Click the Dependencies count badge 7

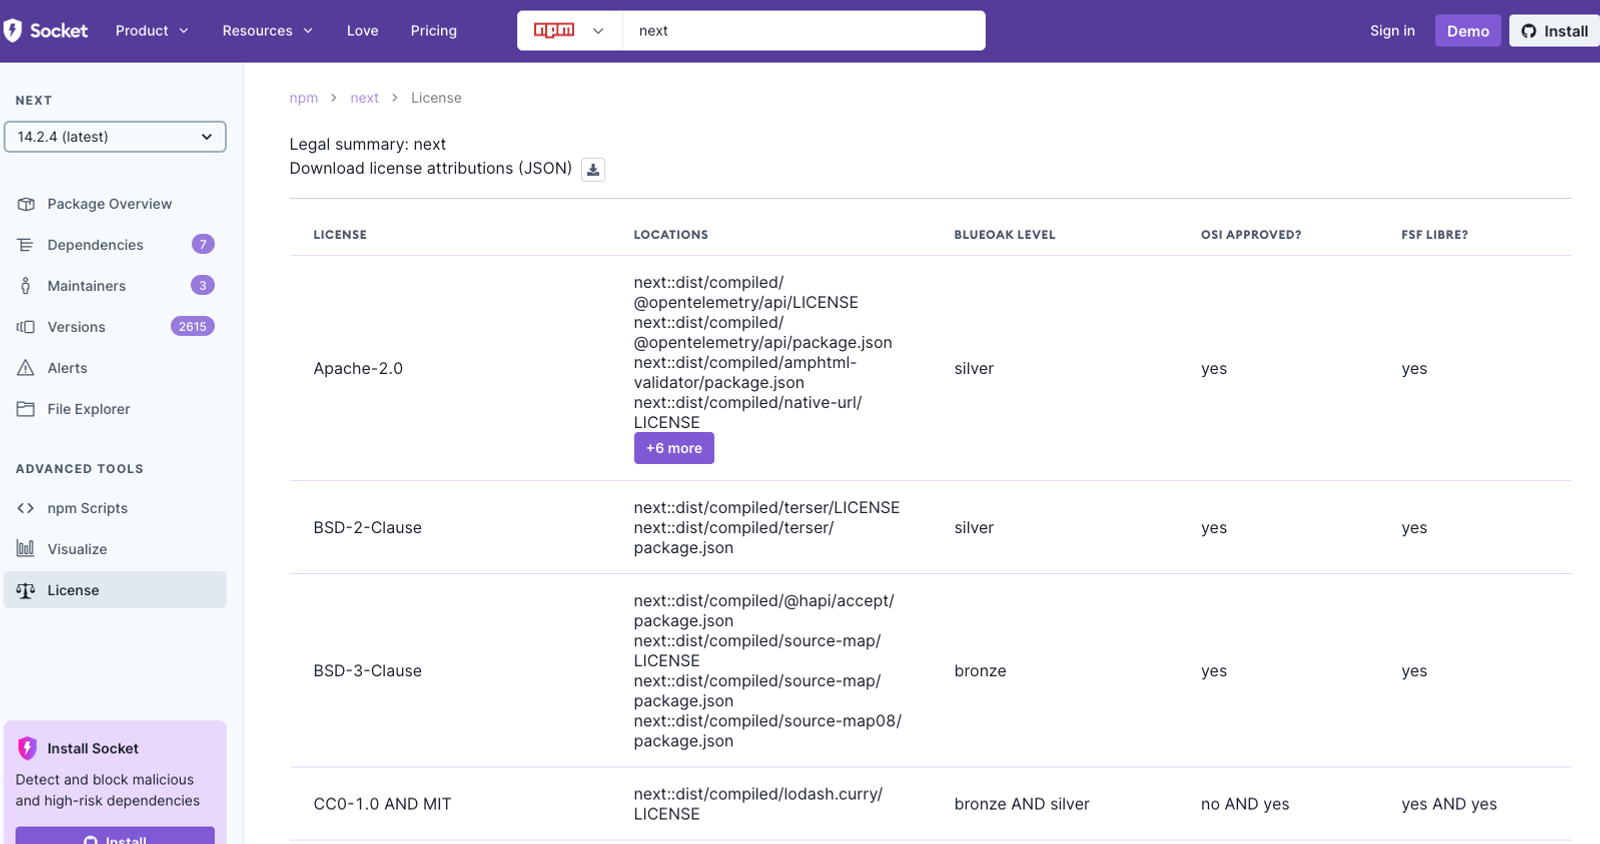(203, 244)
